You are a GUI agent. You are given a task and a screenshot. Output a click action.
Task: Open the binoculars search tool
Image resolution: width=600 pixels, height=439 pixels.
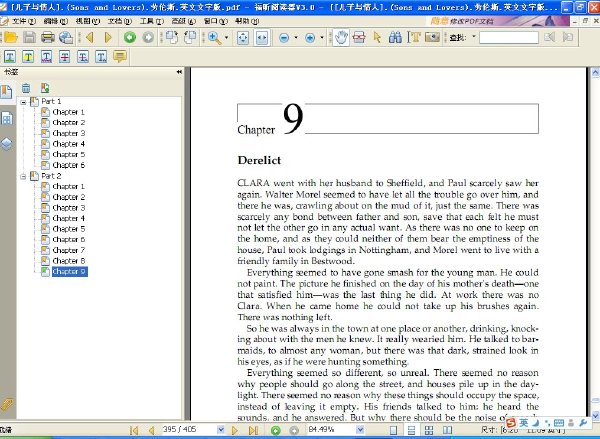pyautogui.click(x=395, y=38)
